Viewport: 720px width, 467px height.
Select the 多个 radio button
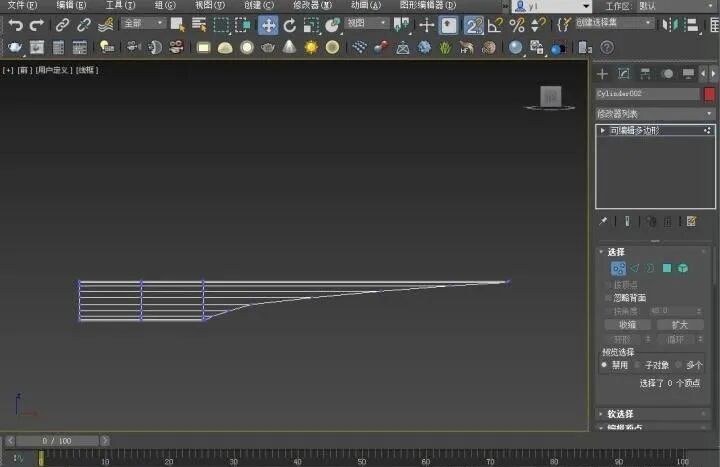[679, 365]
